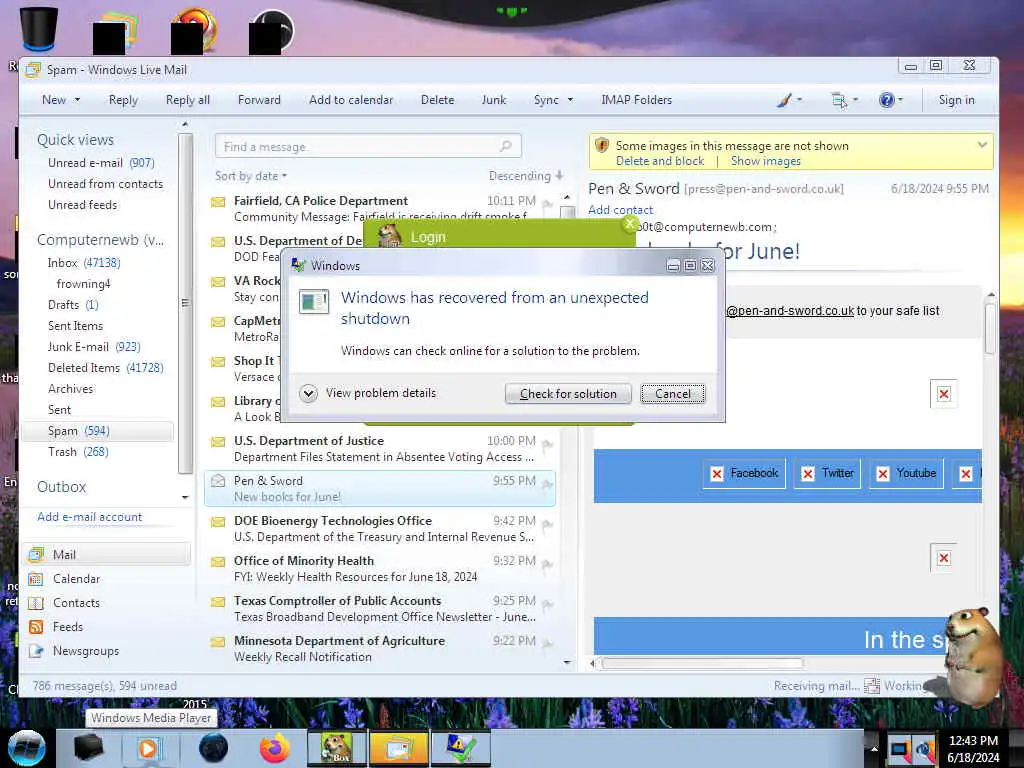Click Delete and block link
The height and width of the screenshot is (768, 1024).
pyautogui.click(x=660, y=161)
